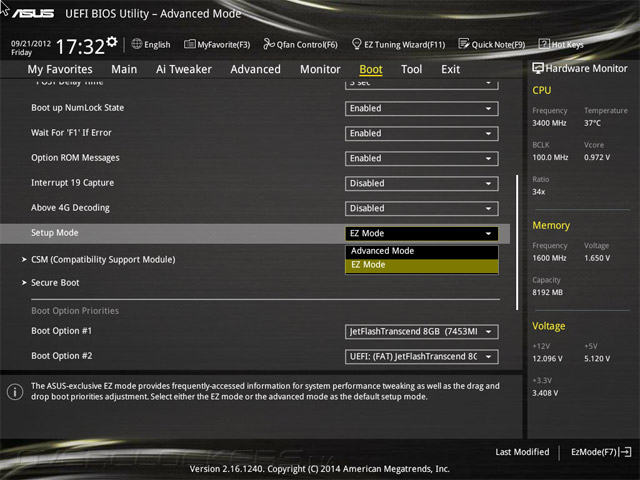Click +5V reading 5.120 V
The width and height of the screenshot is (640, 480).
tap(597, 358)
